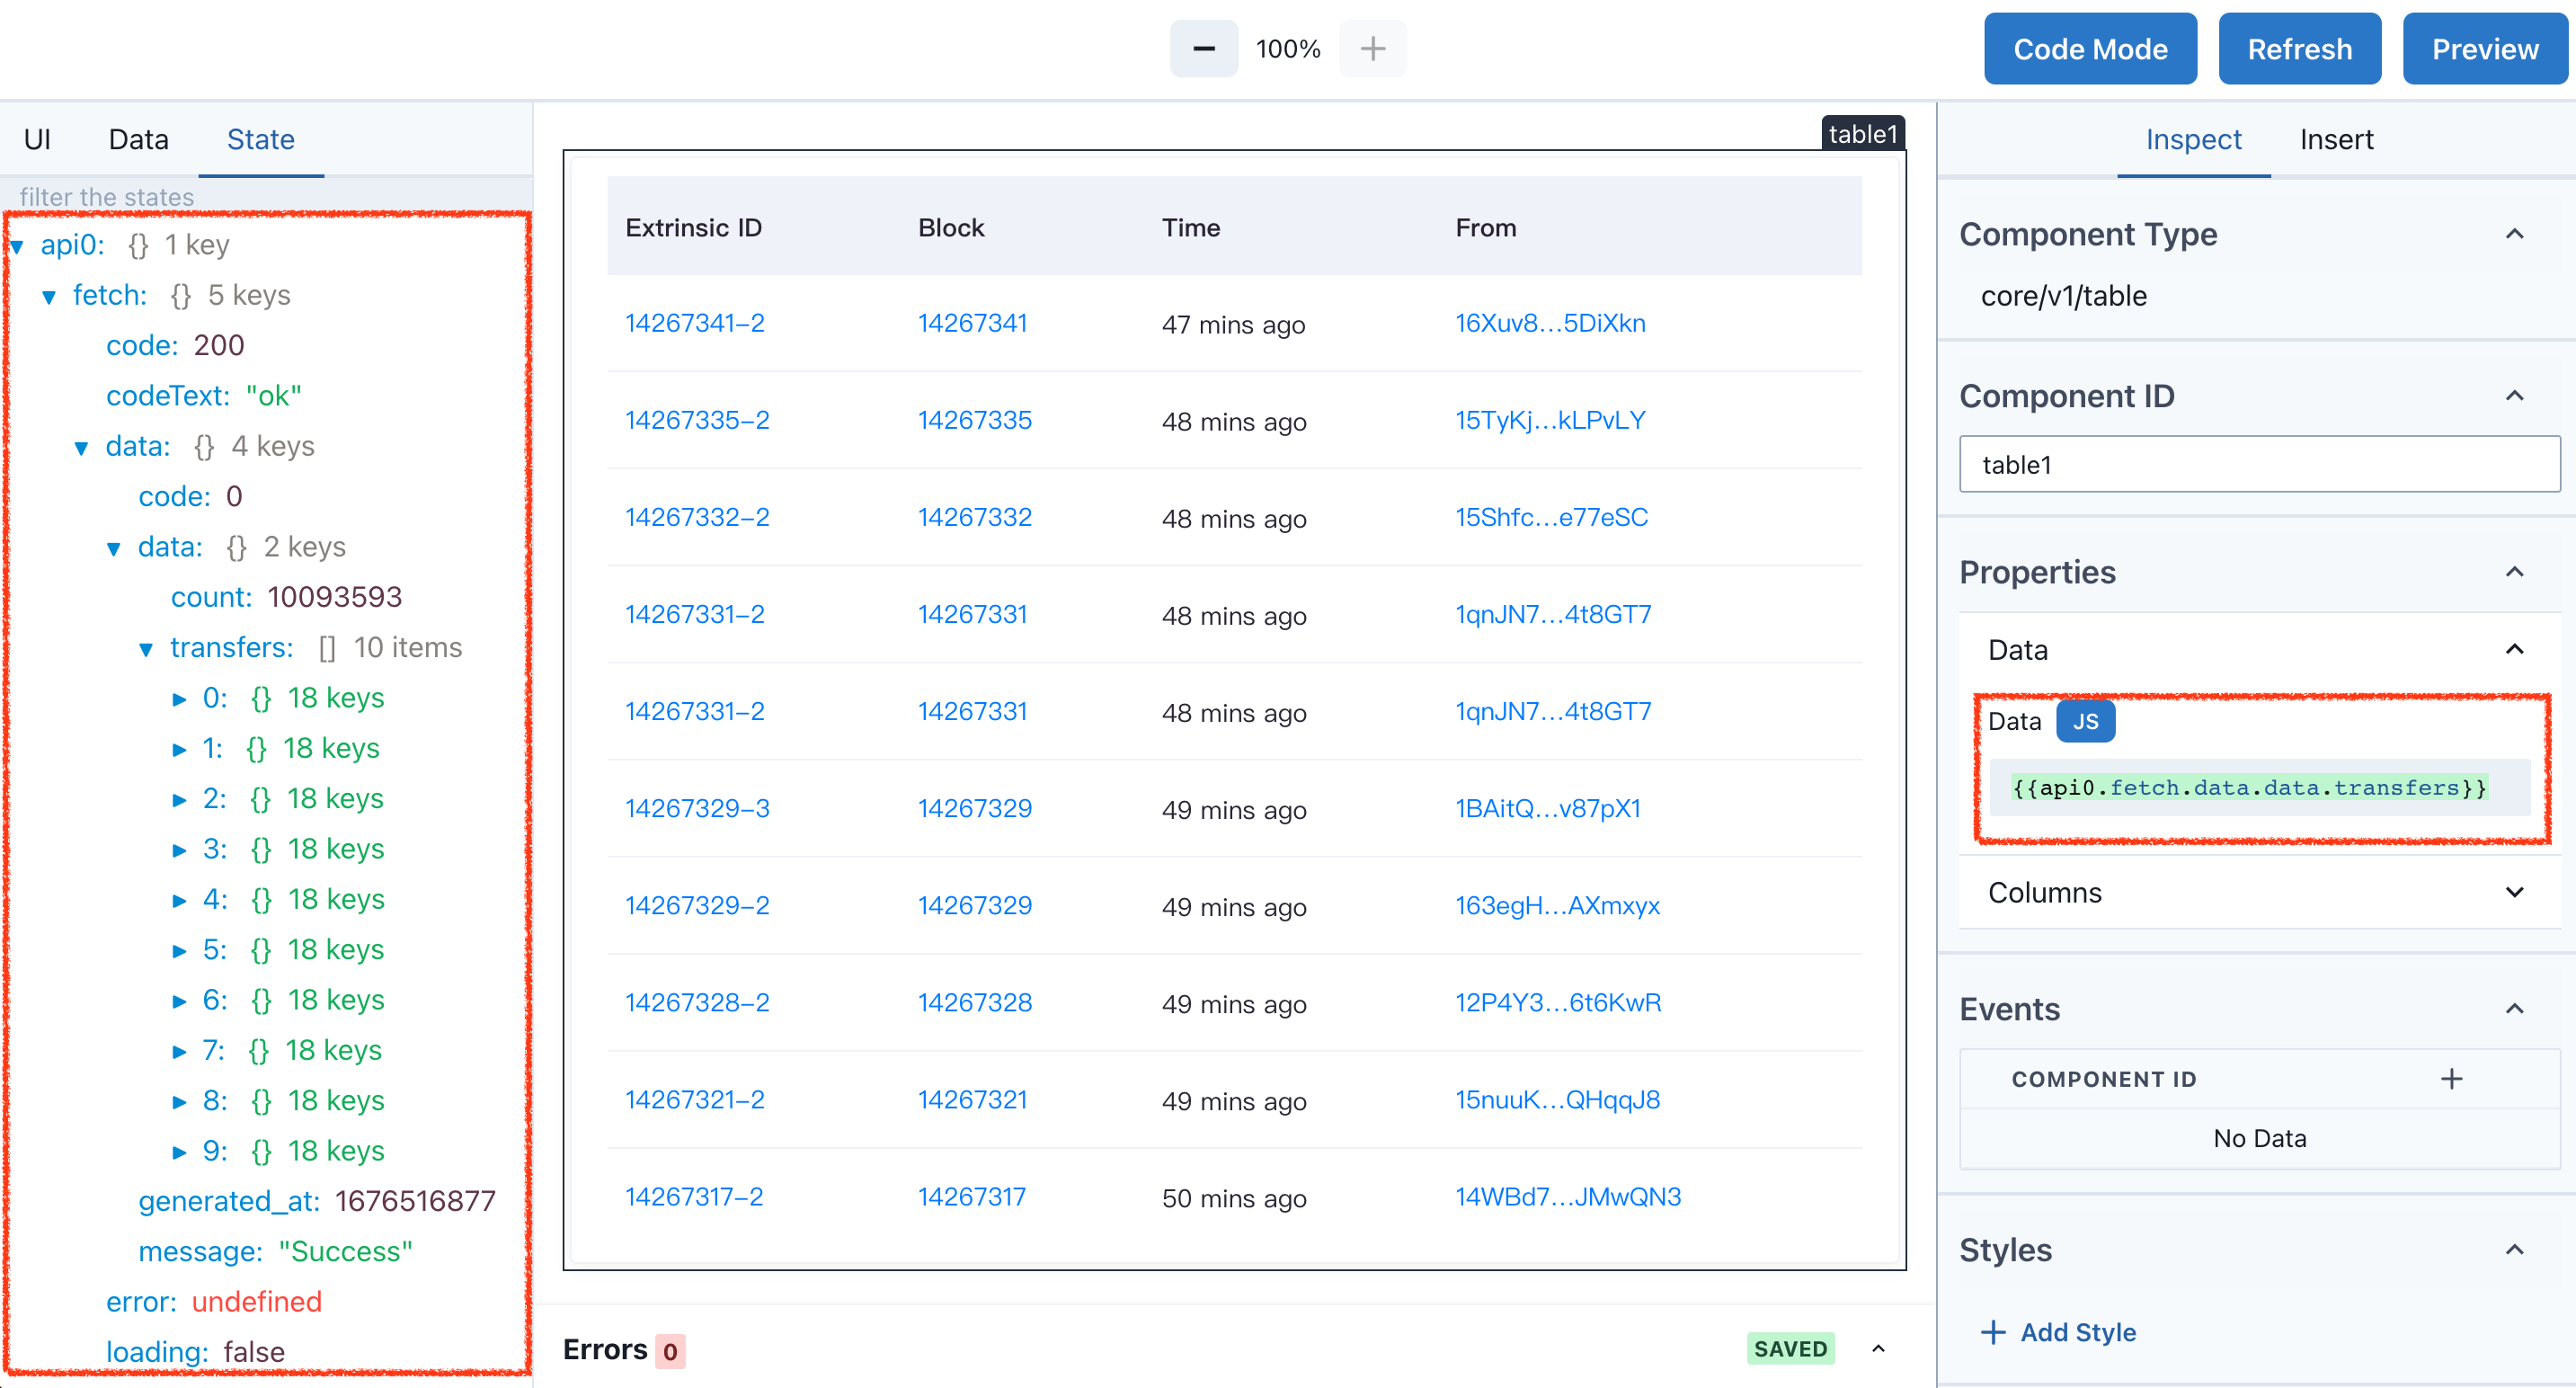The width and height of the screenshot is (2576, 1388).
Task: Add a new event handler plus icon
Action: (x=2451, y=1078)
